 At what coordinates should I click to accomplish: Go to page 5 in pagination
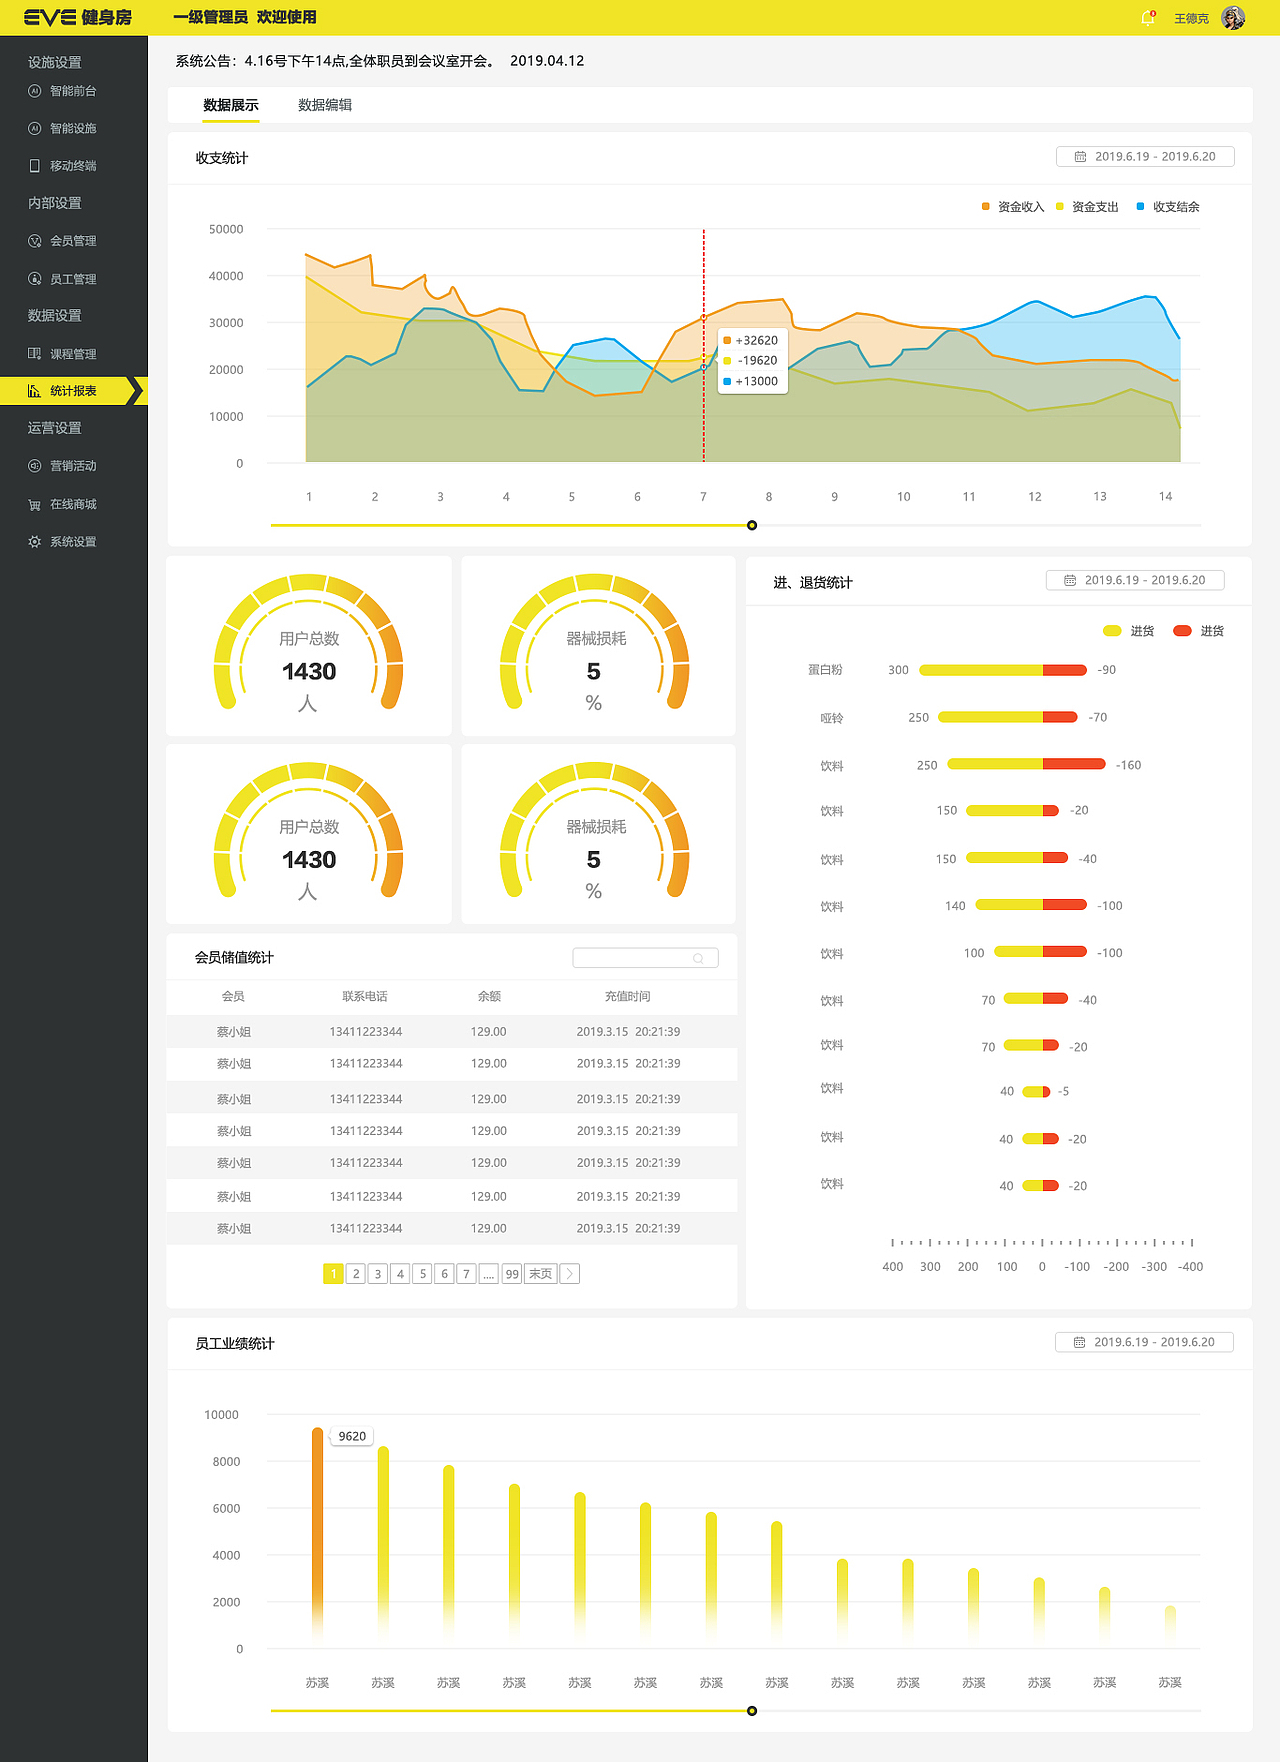422,1274
